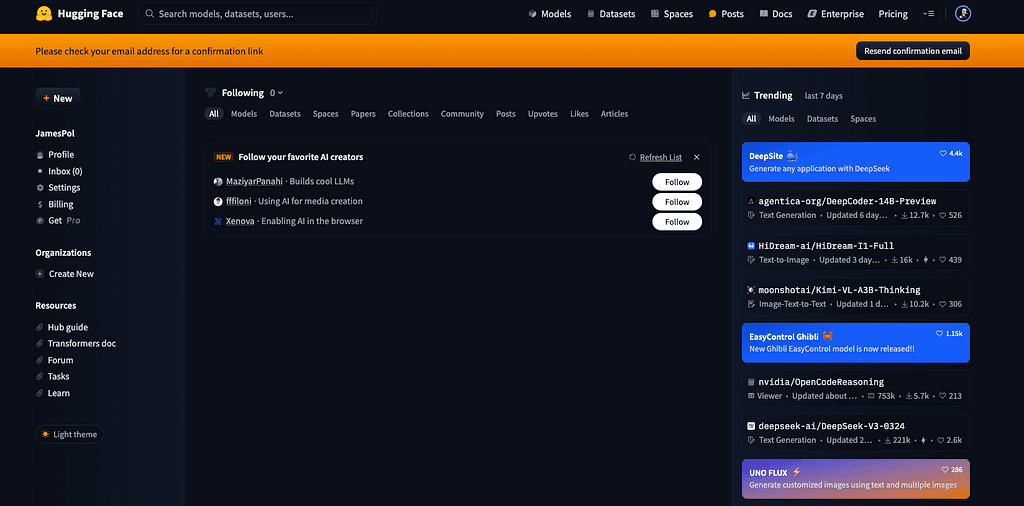The image size is (1024, 506).
Task: Click the Trending chart icon
Action: point(746,95)
